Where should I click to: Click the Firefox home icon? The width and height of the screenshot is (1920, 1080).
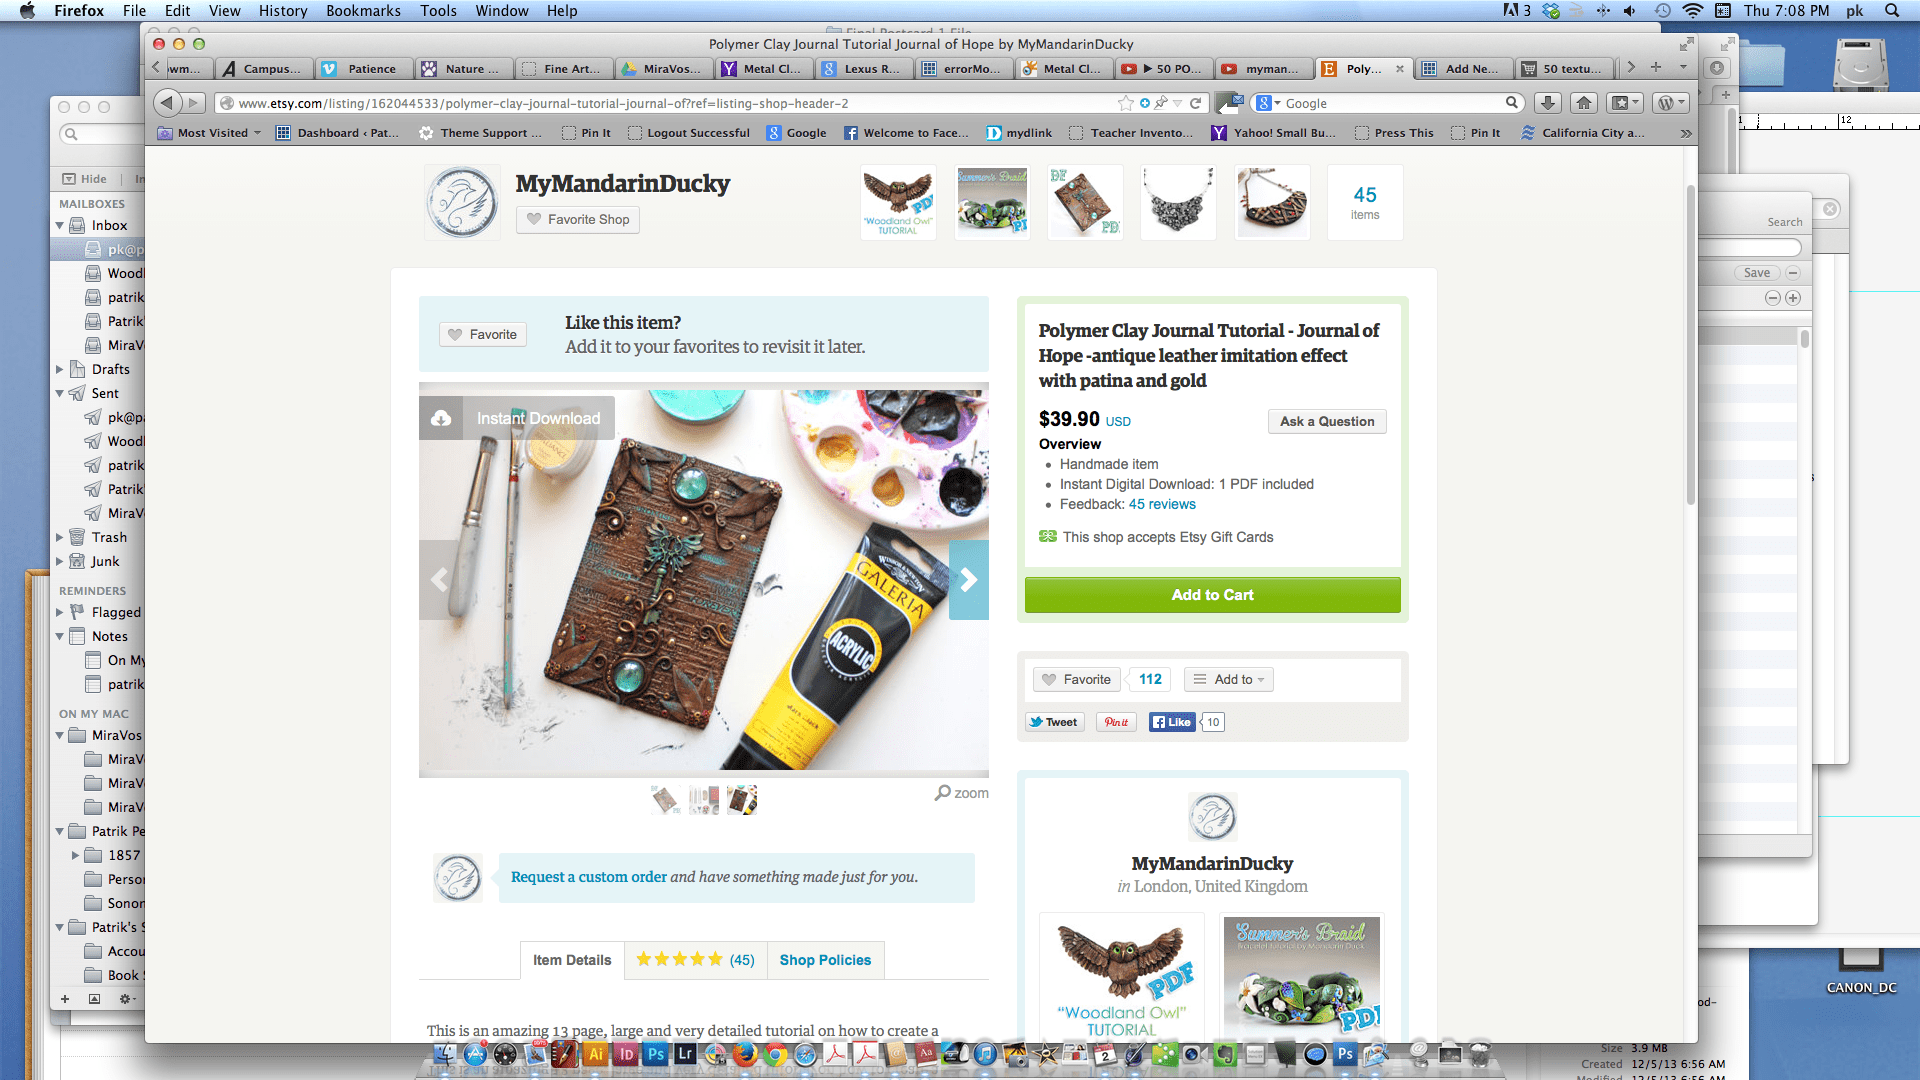tap(1584, 103)
